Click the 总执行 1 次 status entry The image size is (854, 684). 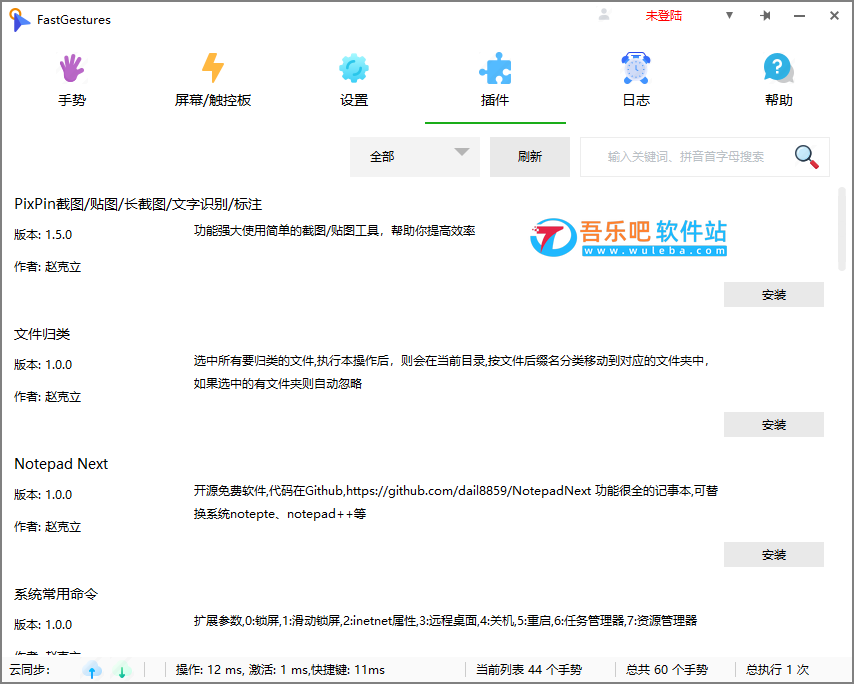tap(777, 670)
